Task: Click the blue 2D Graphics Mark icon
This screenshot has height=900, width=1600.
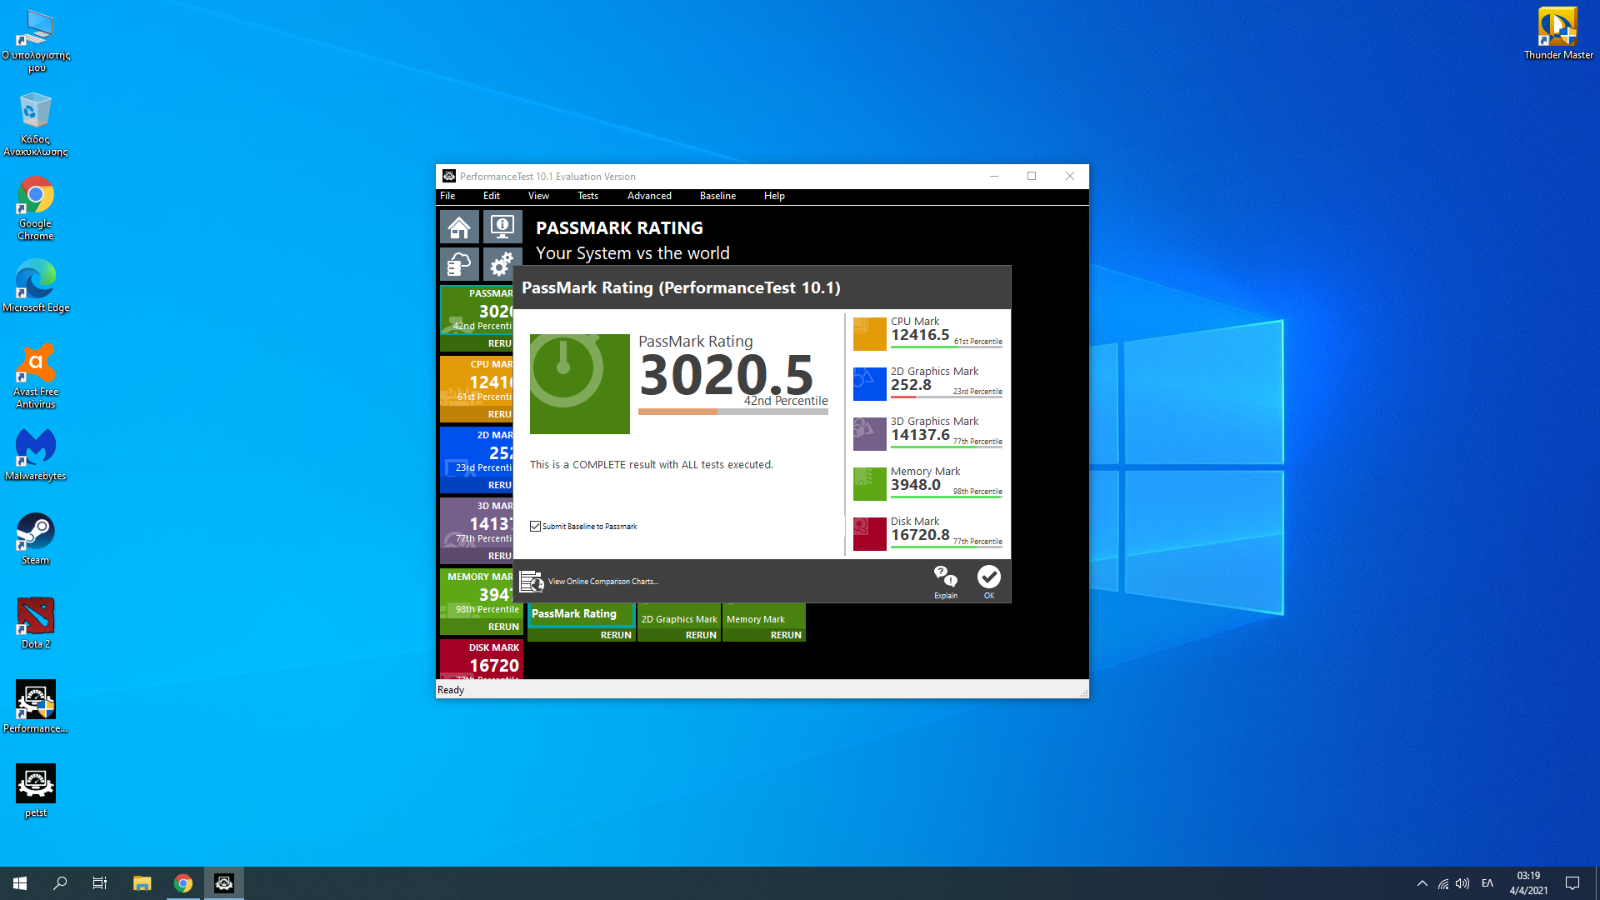Action: [x=869, y=384]
